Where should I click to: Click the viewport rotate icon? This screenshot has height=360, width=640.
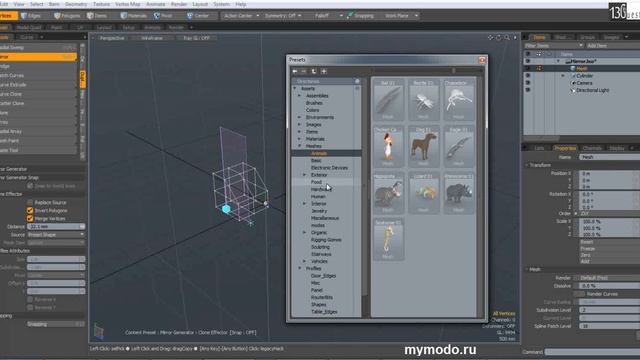pyautogui.click(x=499, y=38)
